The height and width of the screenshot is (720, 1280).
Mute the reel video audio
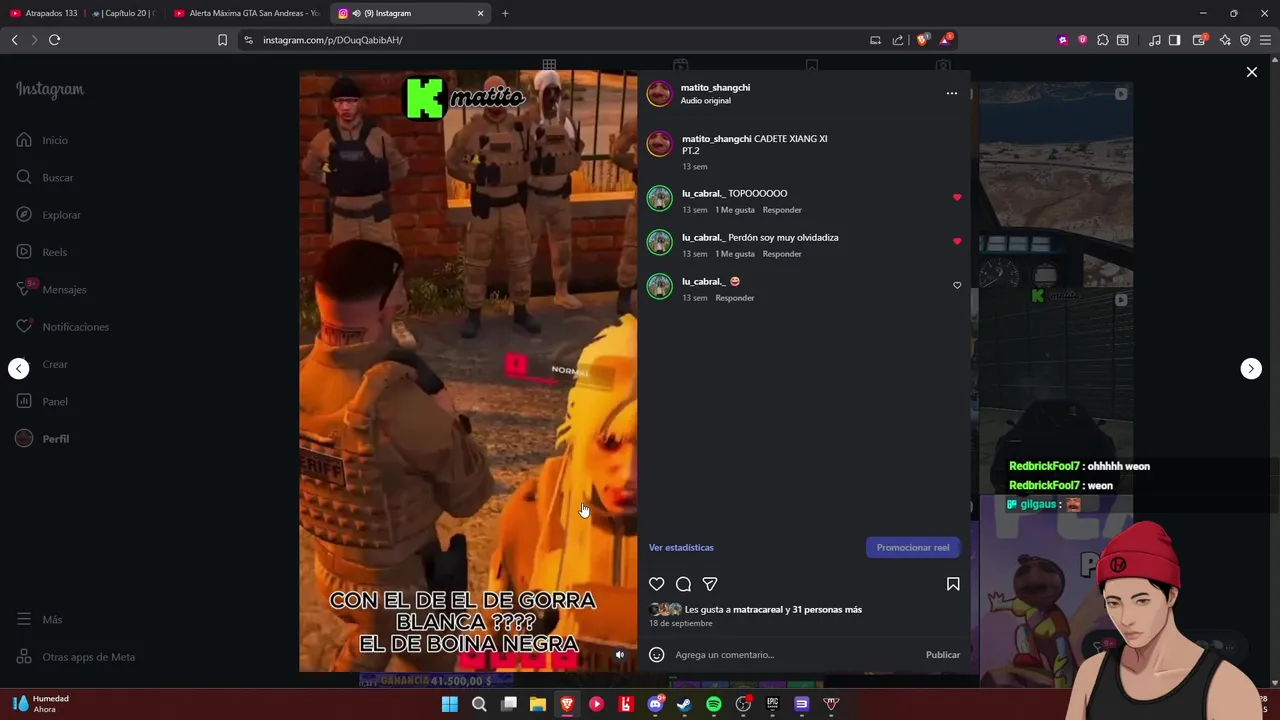point(620,655)
